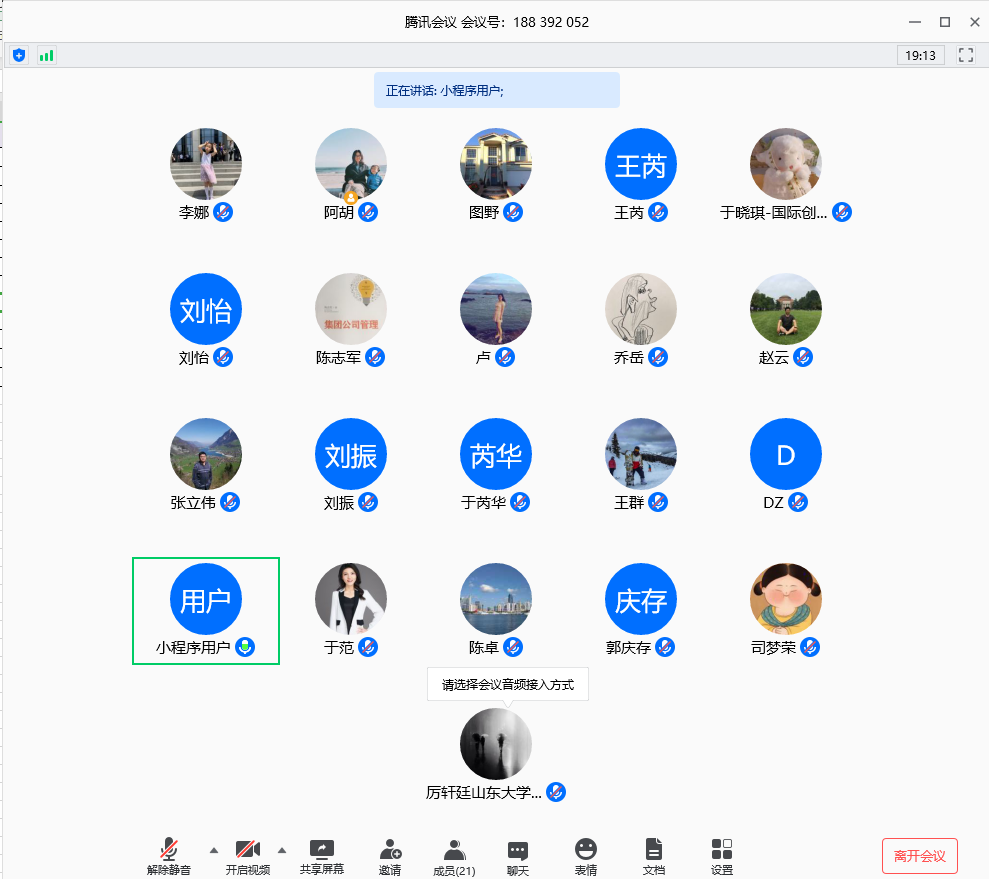Open the 邀请 invite panel
Screen dimensions: 989x879
390,857
